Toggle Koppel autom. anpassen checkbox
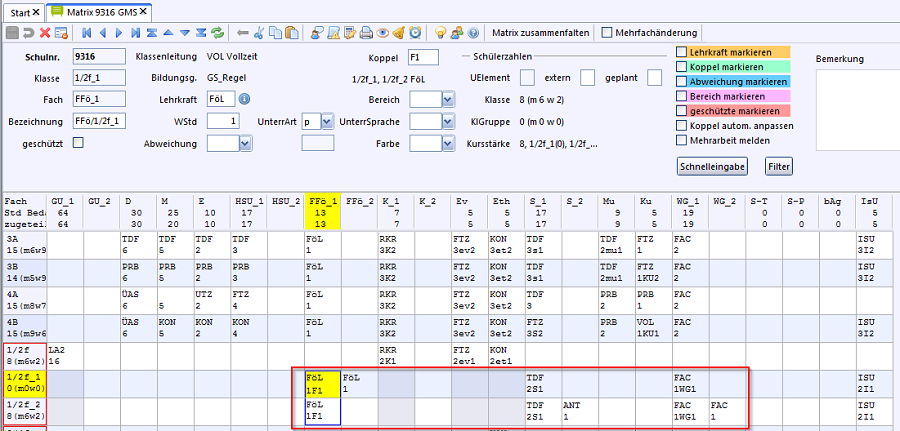 pos(681,125)
